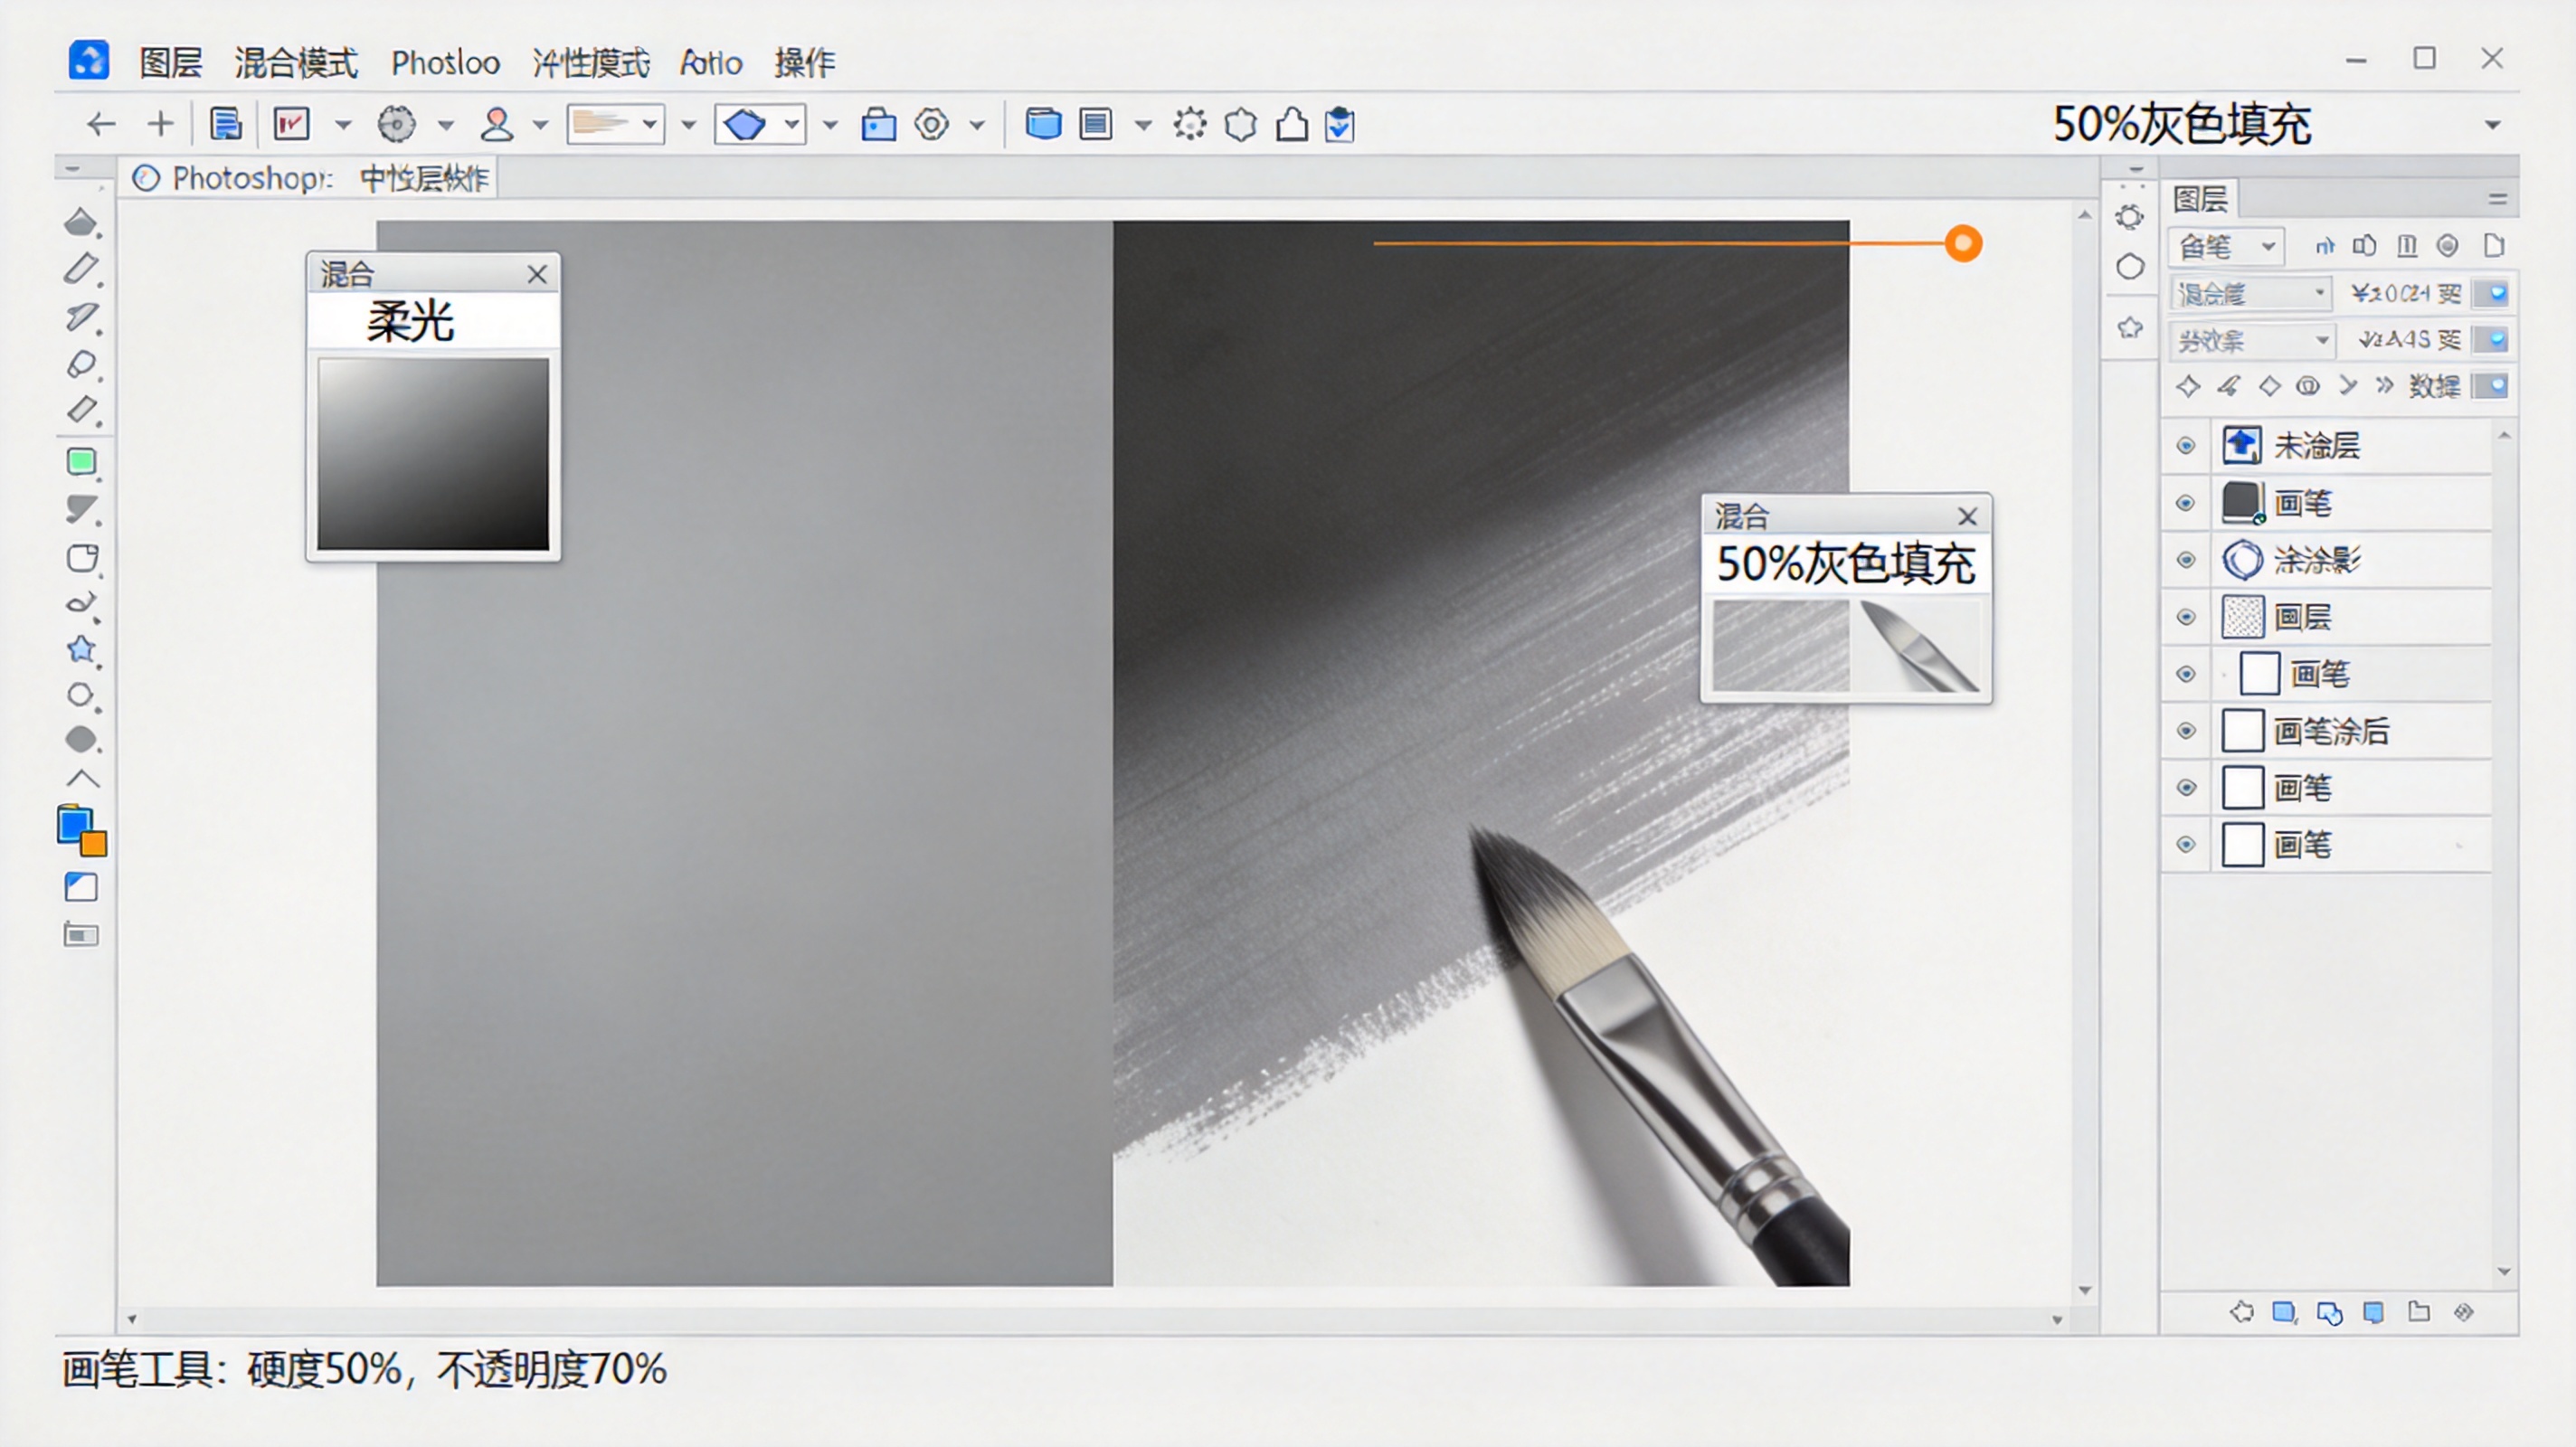The image size is (2576, 1447).
Task: Hide the 画笔涂后 layer
Action: (2185, 730)
